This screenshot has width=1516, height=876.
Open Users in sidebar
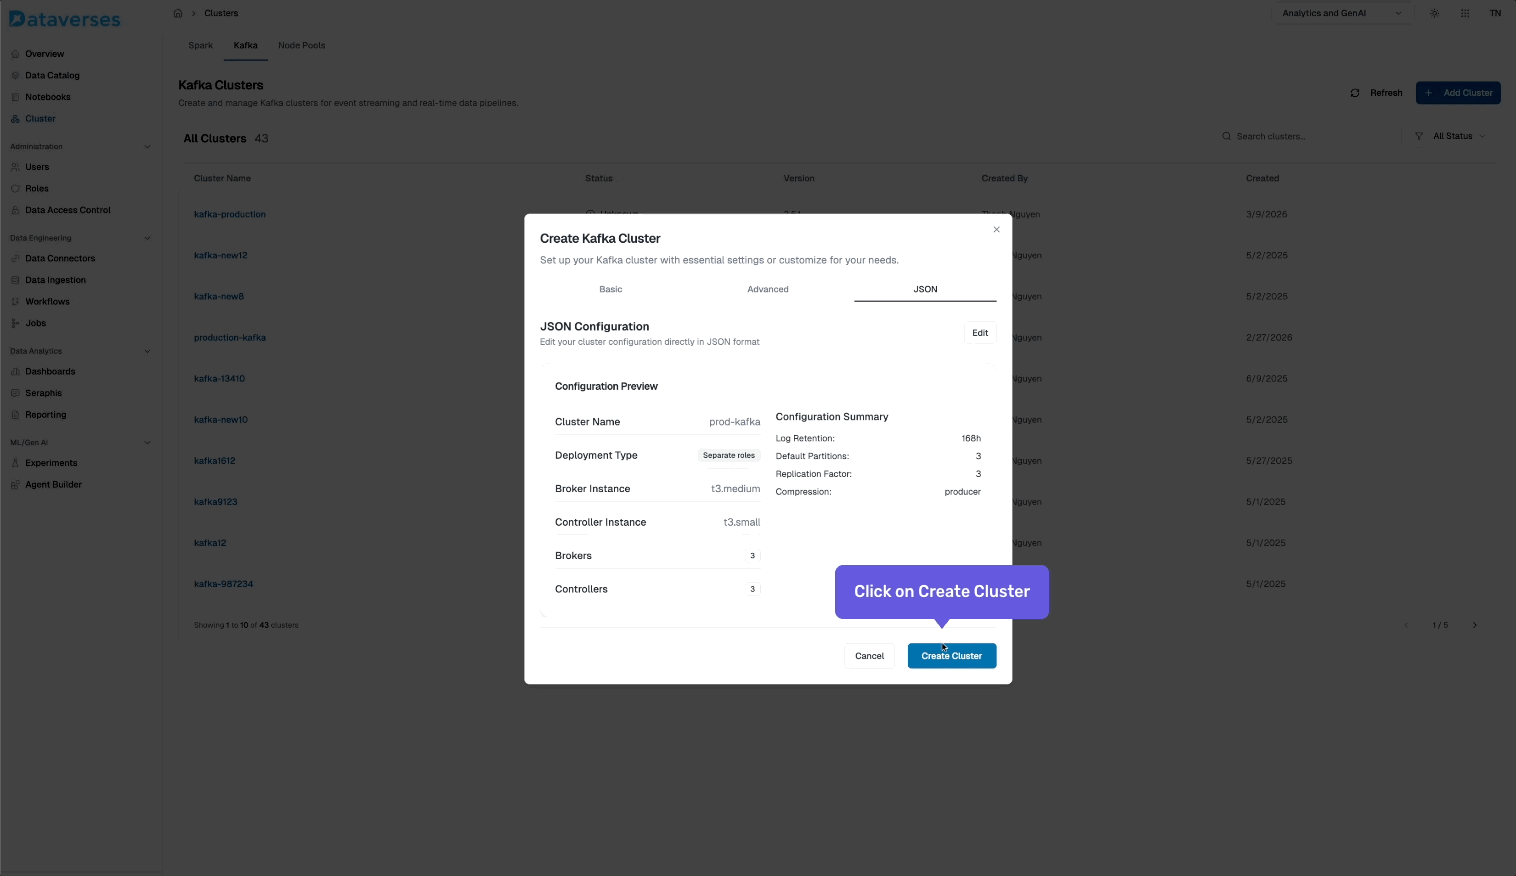37,167
